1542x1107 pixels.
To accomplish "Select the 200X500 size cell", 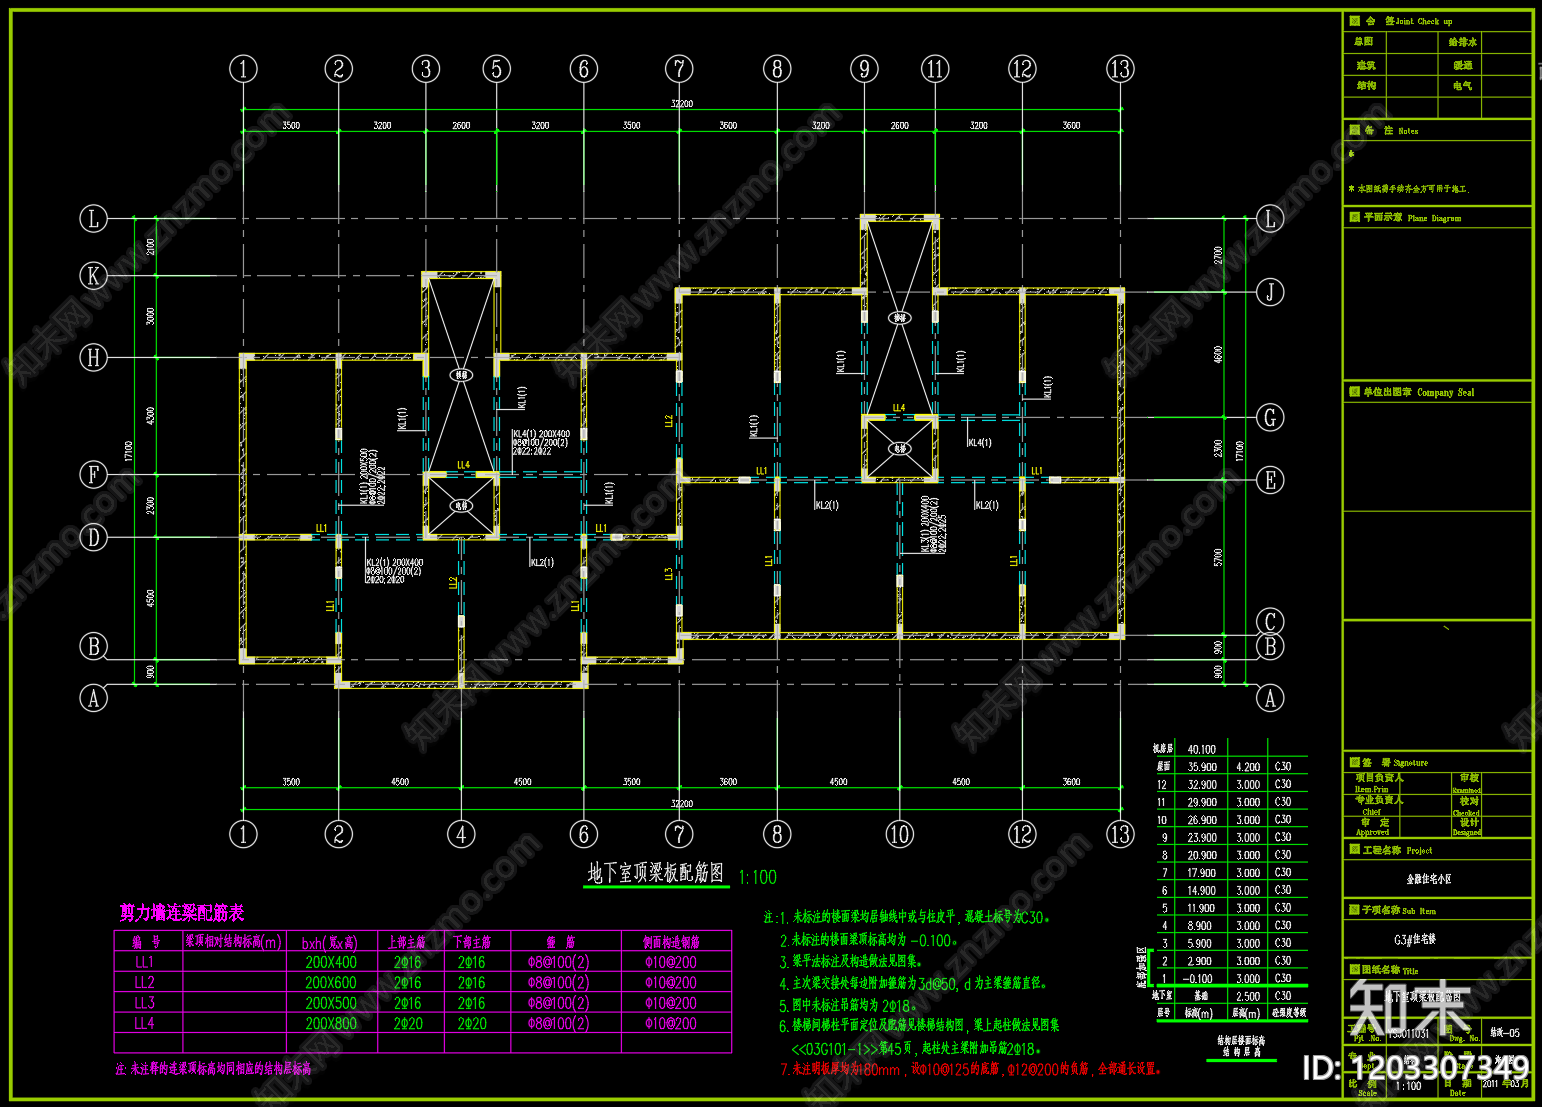I will point(331,1003).
